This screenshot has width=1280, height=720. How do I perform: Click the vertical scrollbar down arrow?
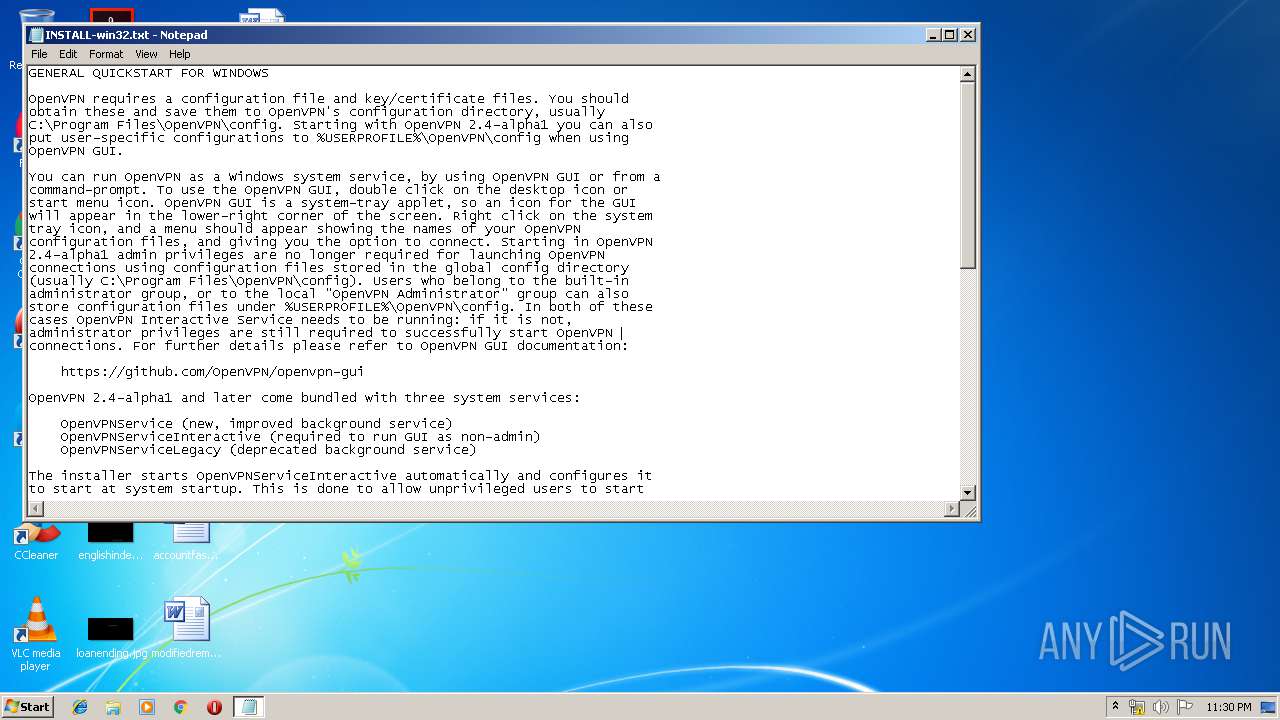coord(967,492)
